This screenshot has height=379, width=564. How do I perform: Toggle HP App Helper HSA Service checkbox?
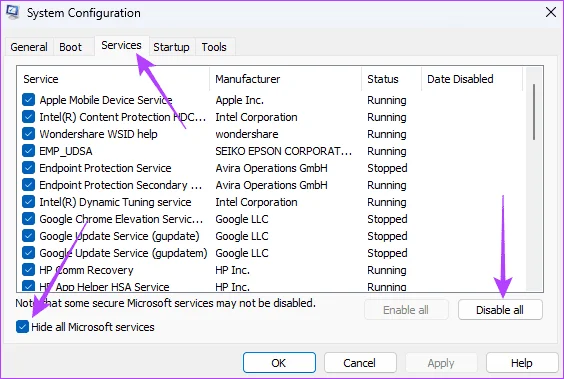coord(28,286)
